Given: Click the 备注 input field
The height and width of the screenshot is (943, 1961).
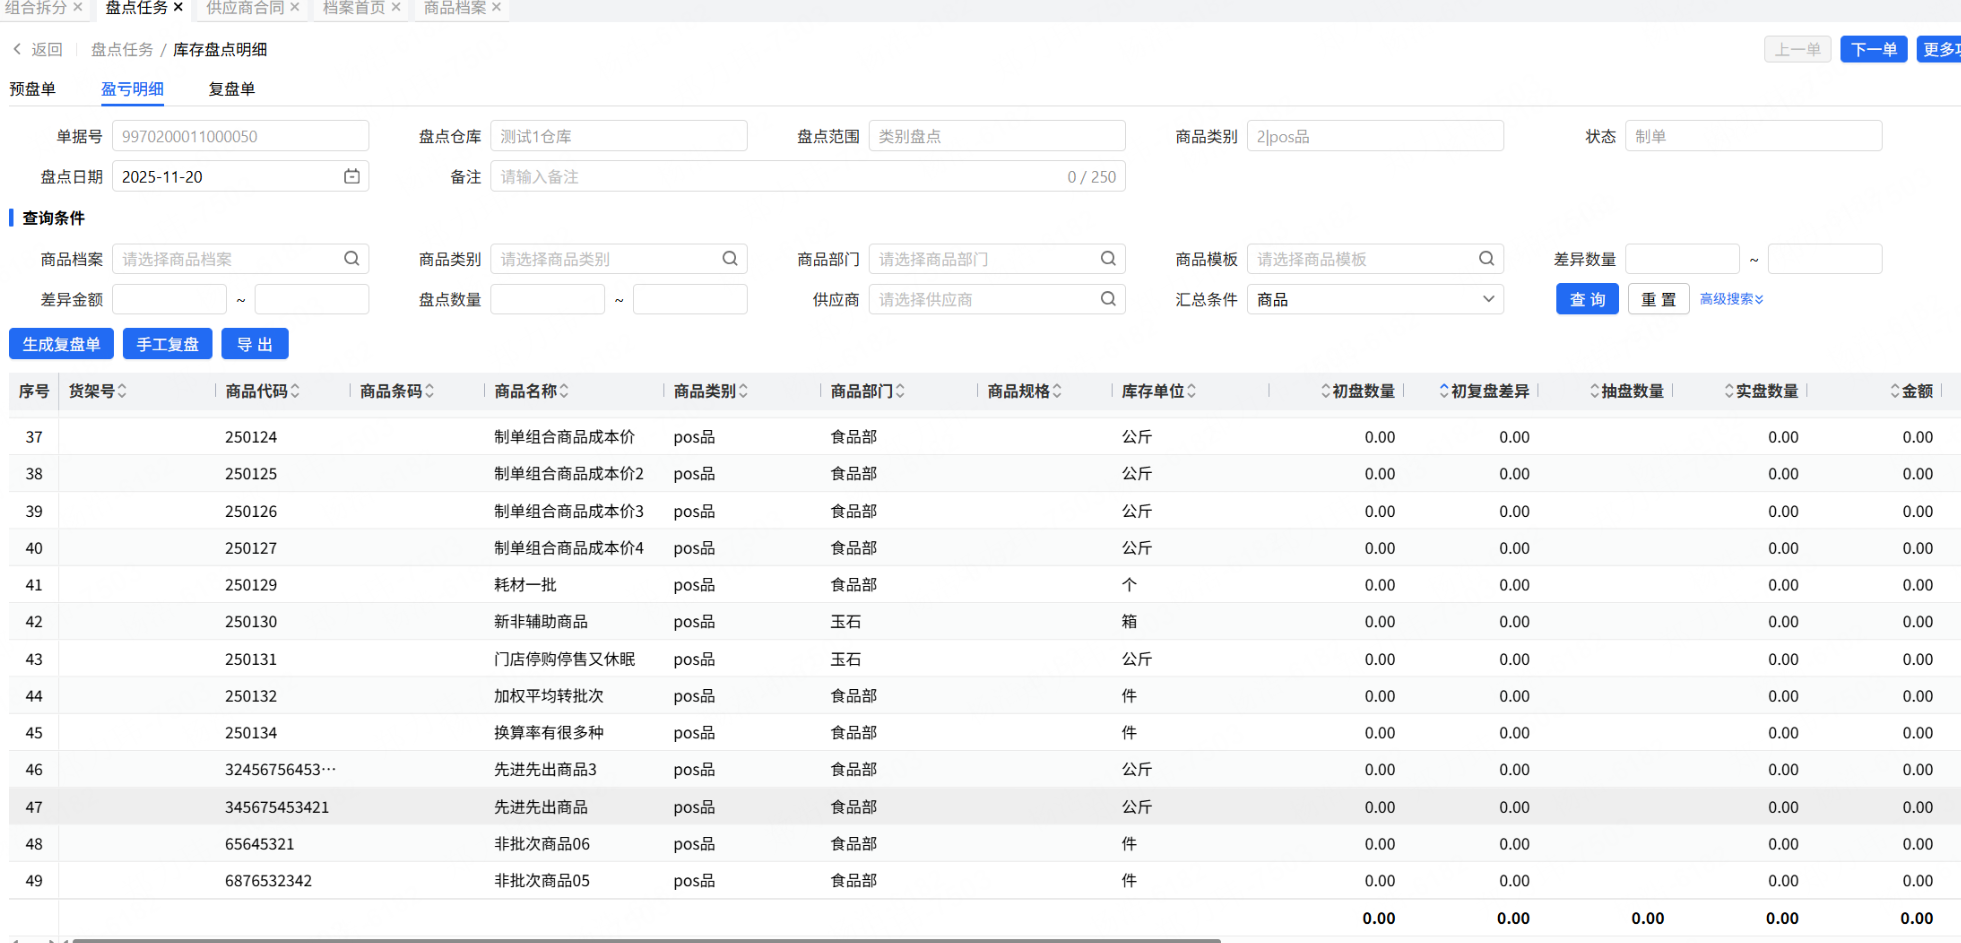Looking at the screenshot, I should 780,177.
